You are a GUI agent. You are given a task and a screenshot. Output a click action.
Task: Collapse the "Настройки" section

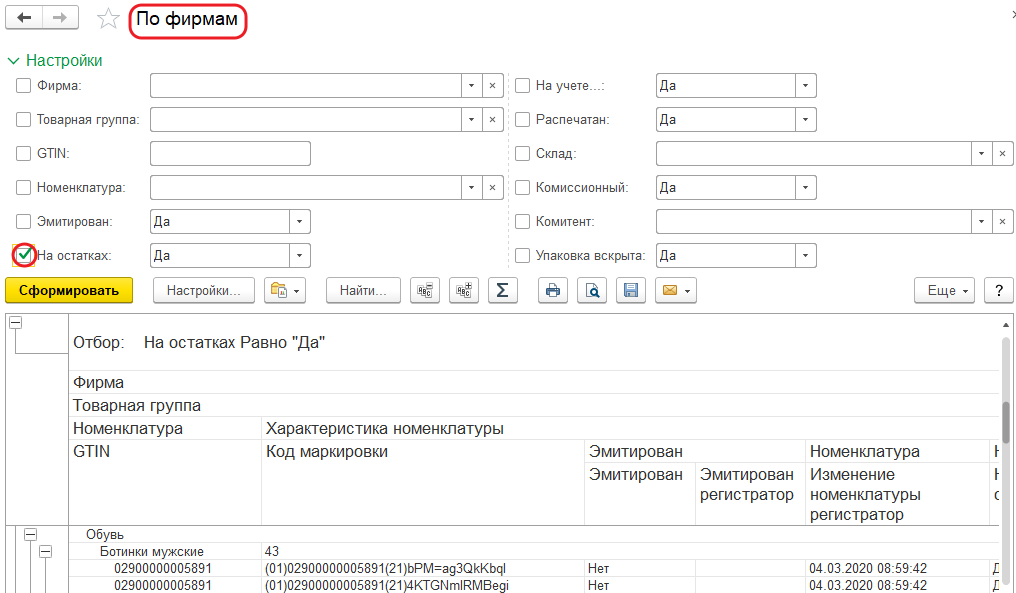tap(13, 60)
